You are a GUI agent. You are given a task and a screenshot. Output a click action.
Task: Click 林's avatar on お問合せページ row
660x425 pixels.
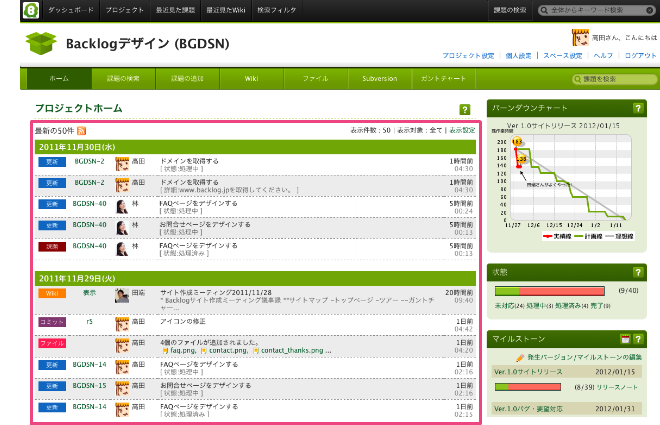click(122, 228)
